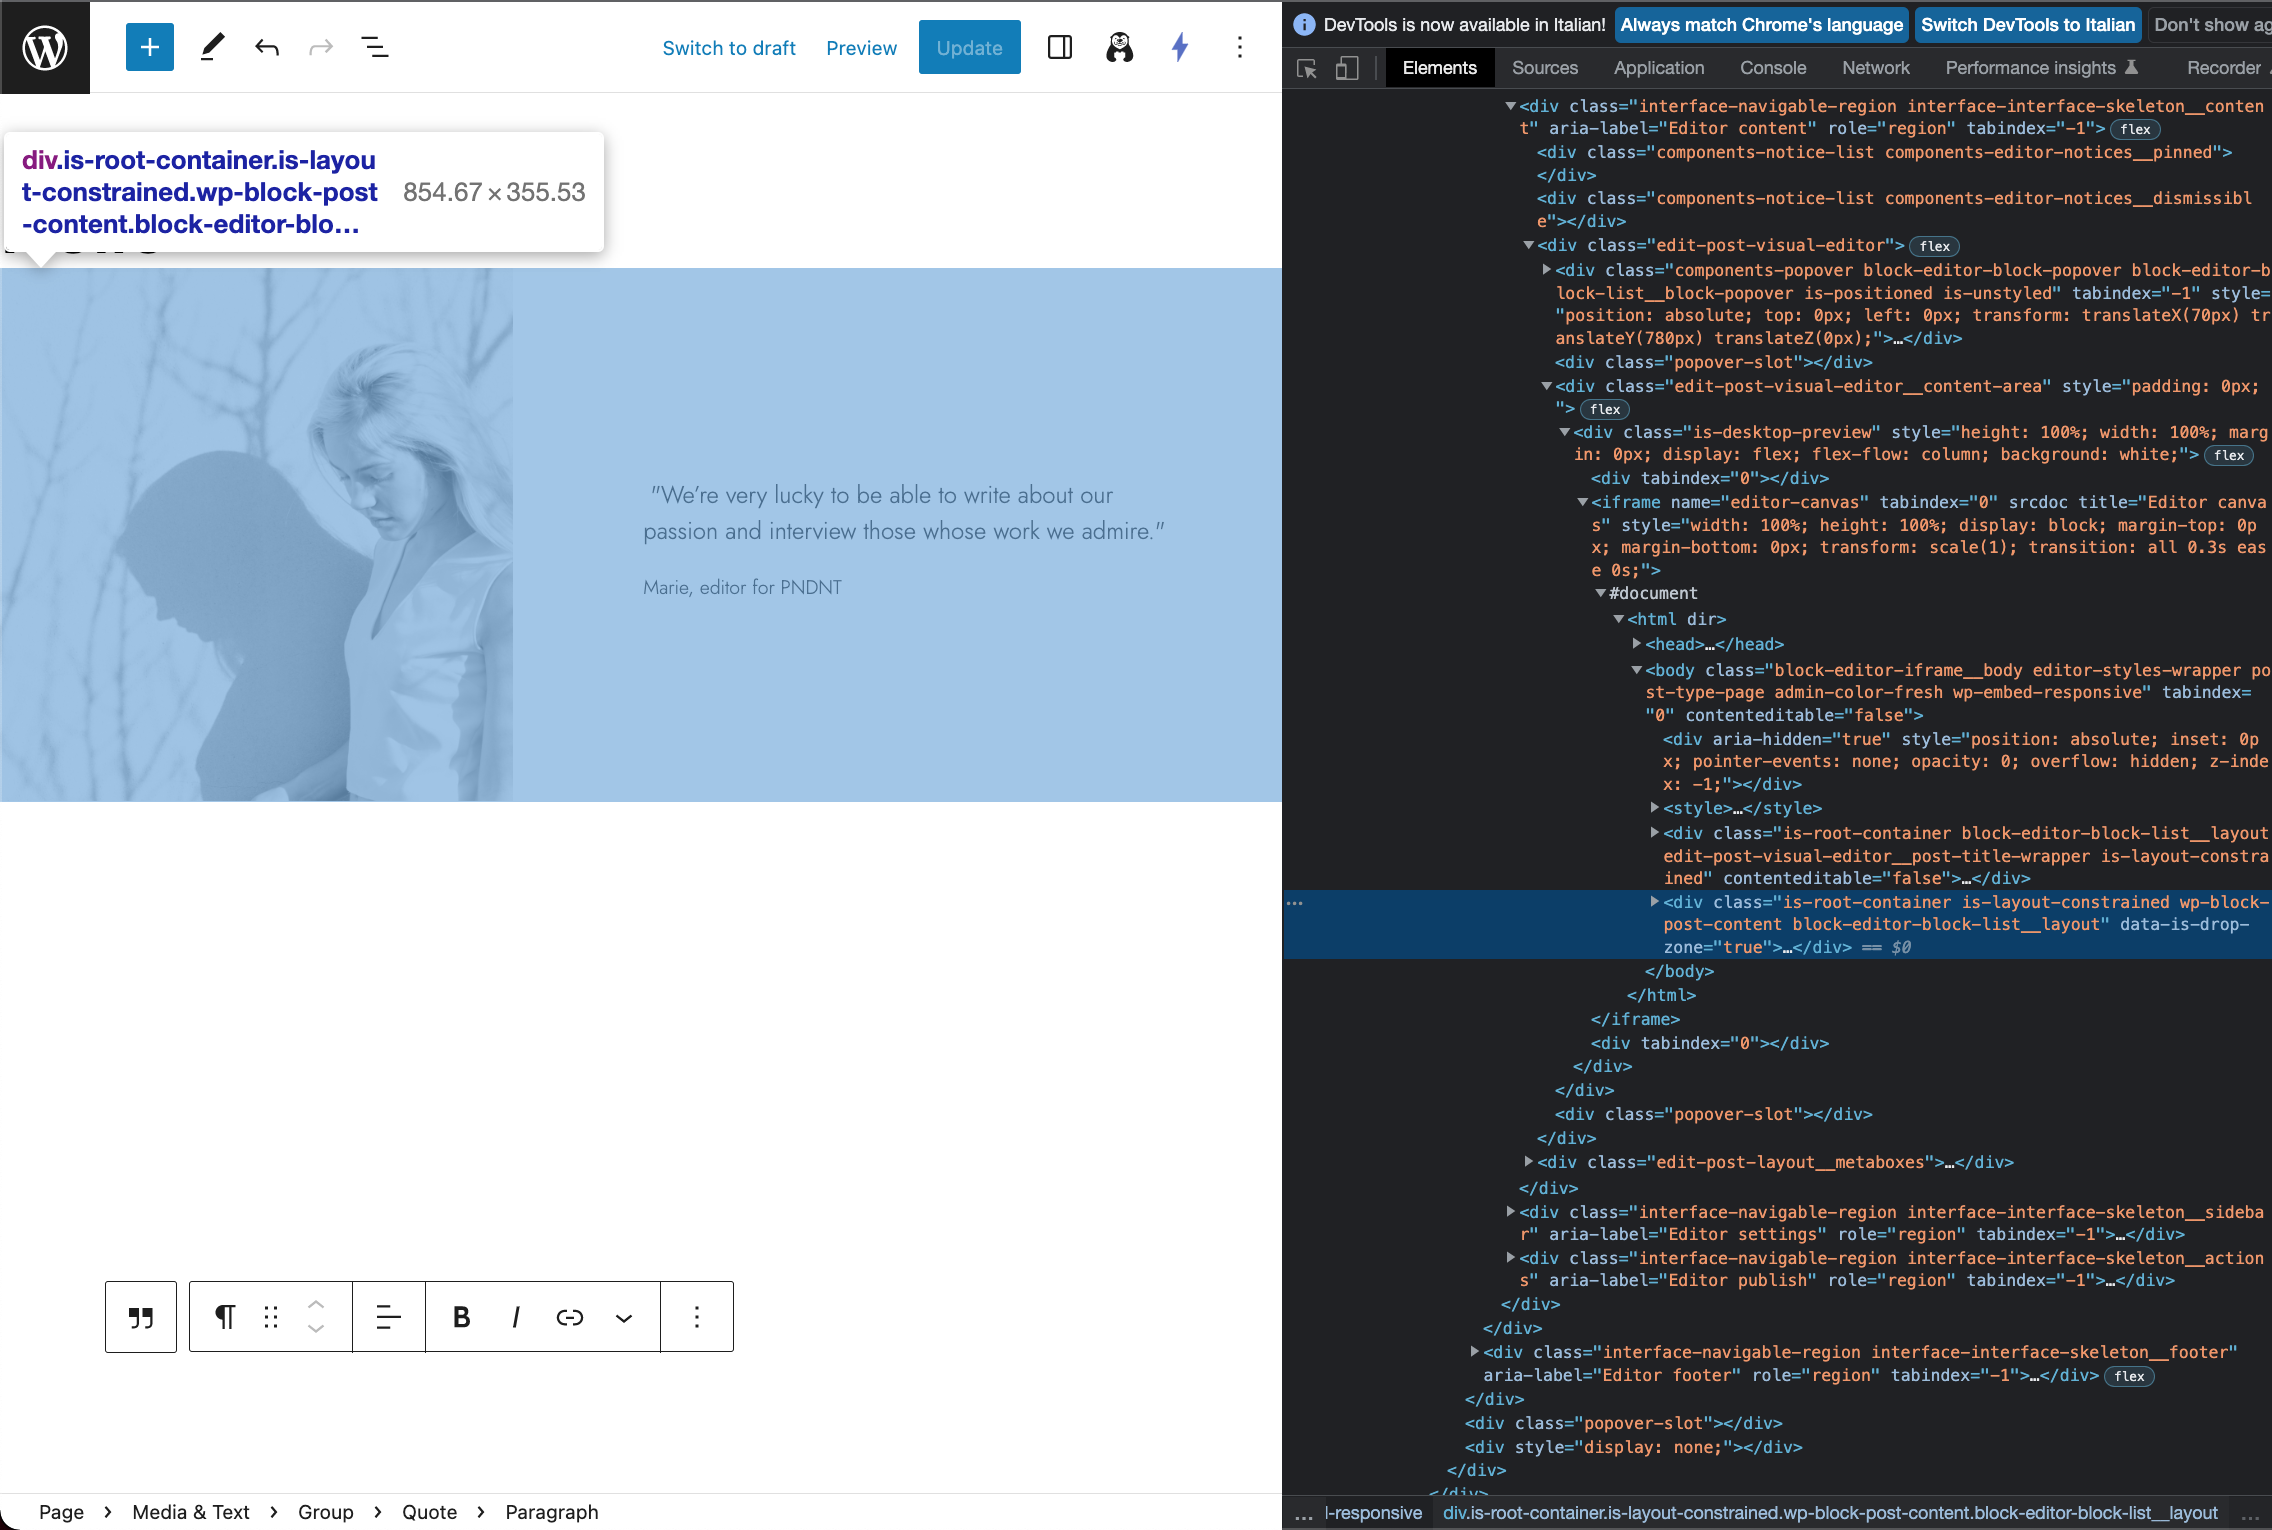Toggle bold formatting

(x=461, y=1317)
